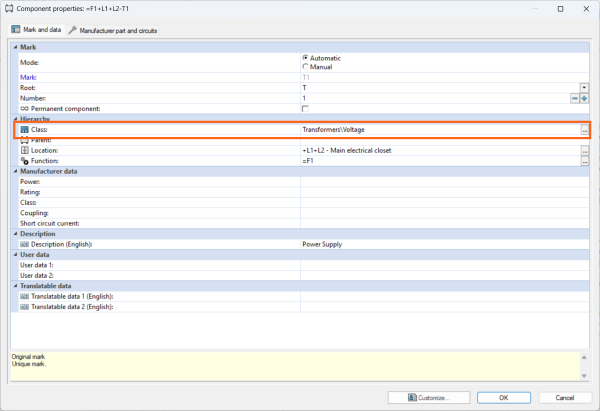
Task: Edit the Manufacturer data Class field
Action: click(x=445, y=202)
